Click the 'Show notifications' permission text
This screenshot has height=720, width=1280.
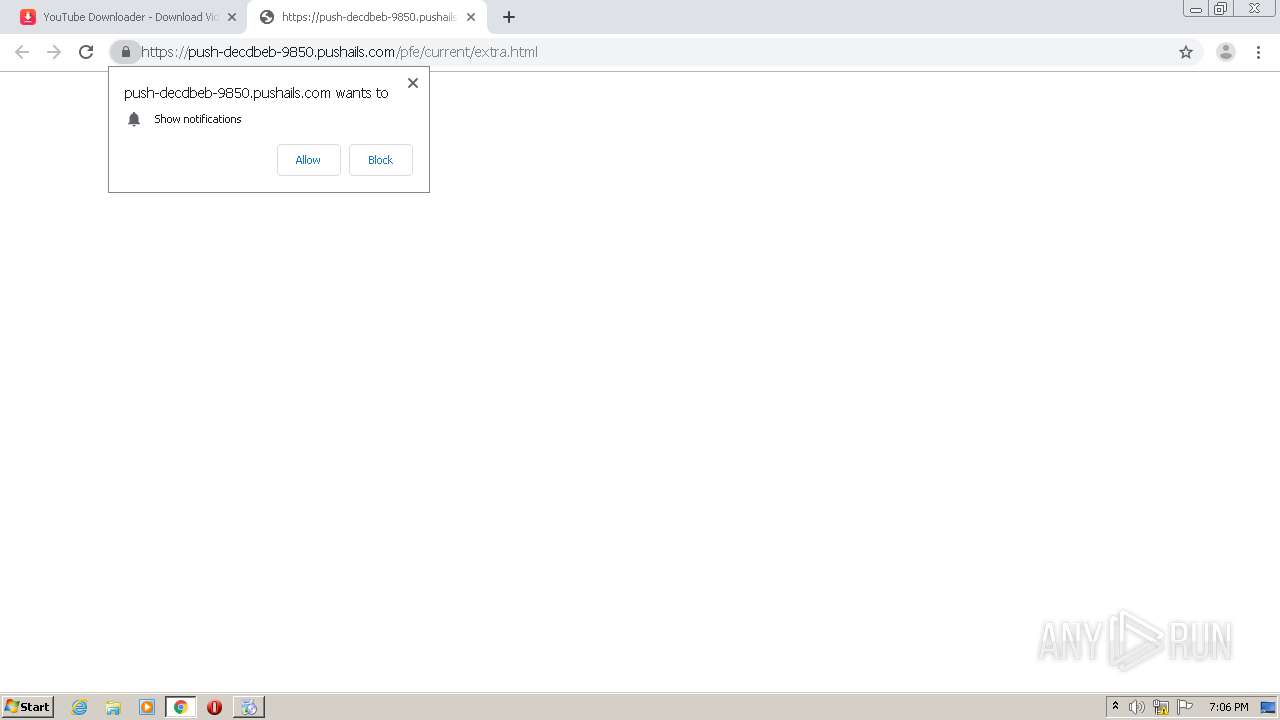198,119
